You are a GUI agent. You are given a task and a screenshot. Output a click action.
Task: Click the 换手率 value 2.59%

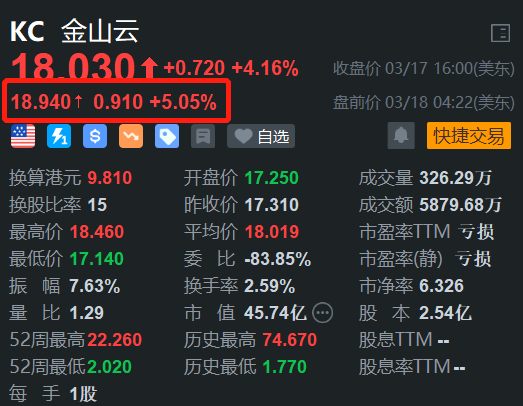pyautogui.click(x=270, y=286)
